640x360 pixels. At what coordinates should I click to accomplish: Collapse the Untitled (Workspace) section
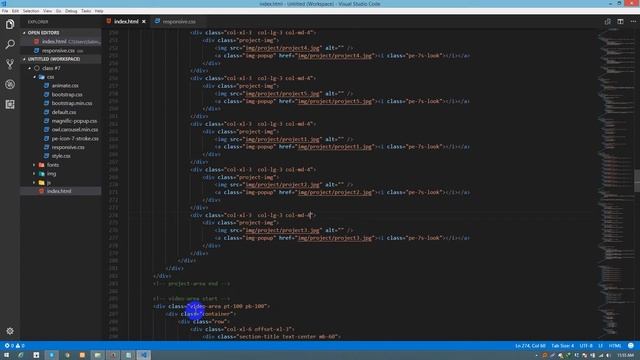pyautogui.click(x=24, y=59)
